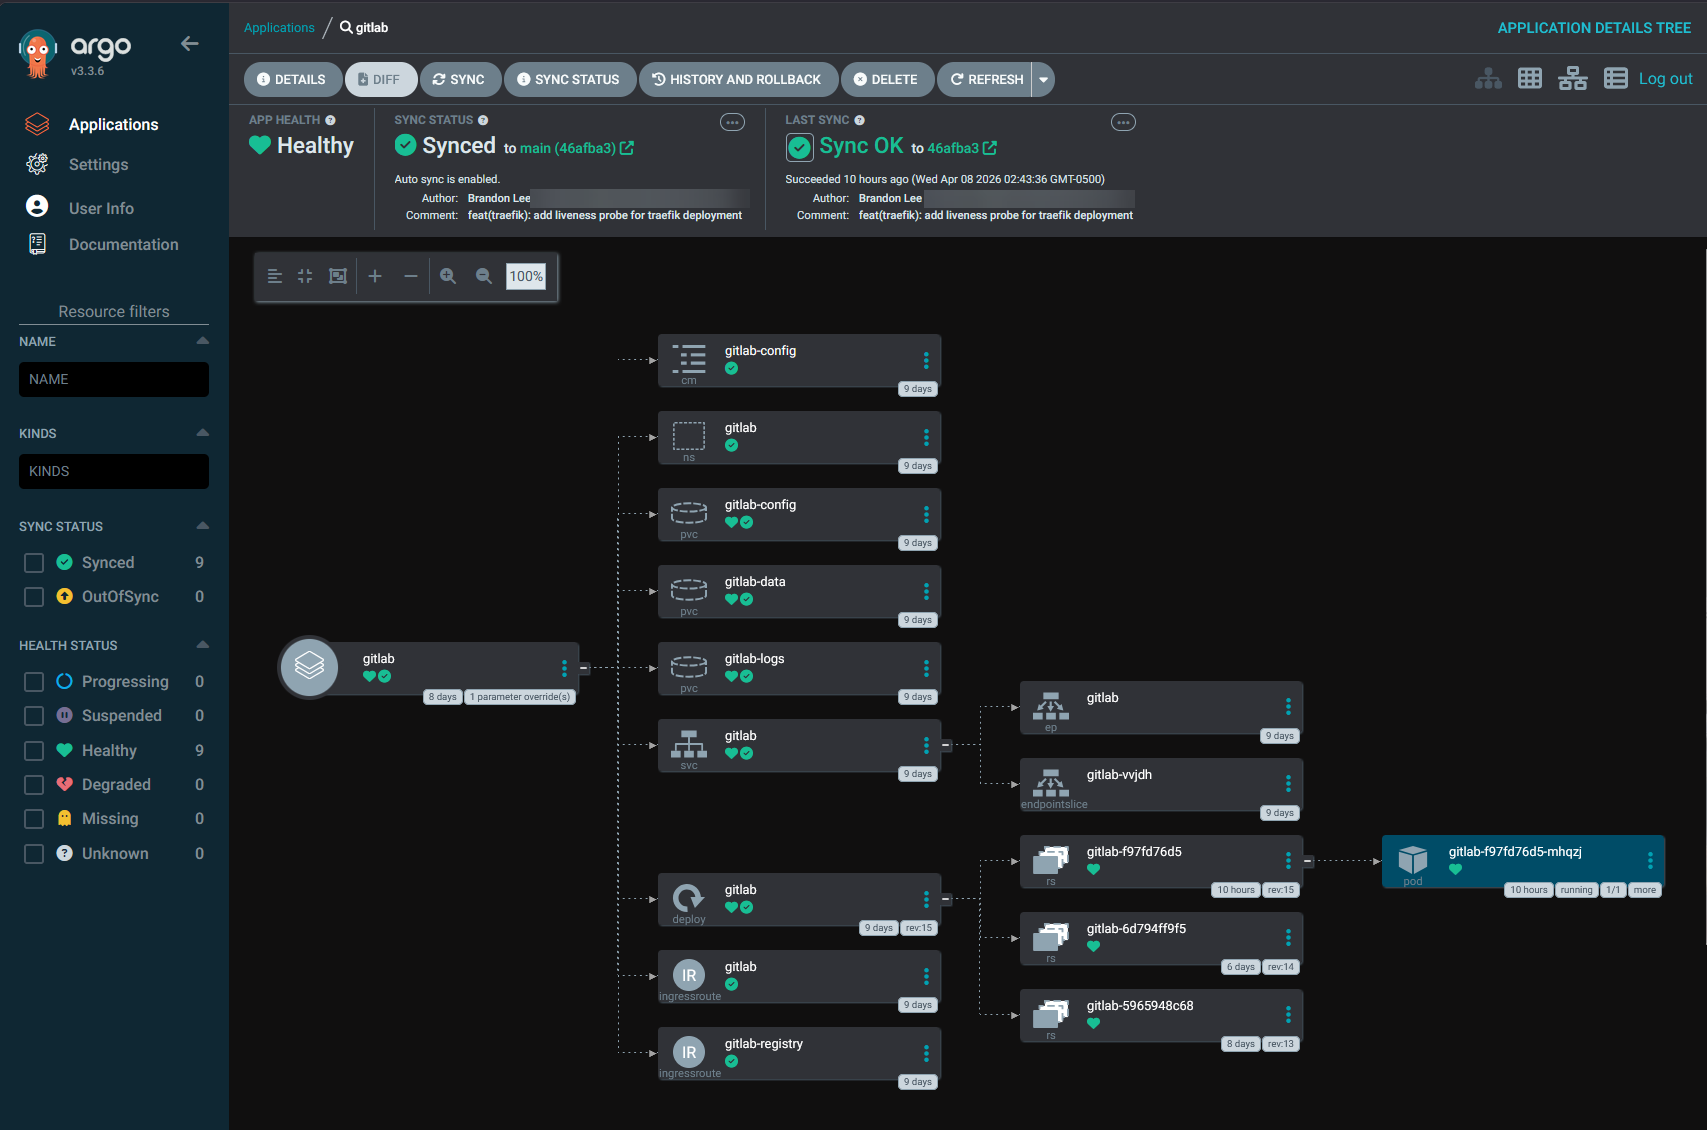Screen dimensions: 1707x1130
Task: Click the collapse-all nodes compress icon
Action: (x=305, y=276)
